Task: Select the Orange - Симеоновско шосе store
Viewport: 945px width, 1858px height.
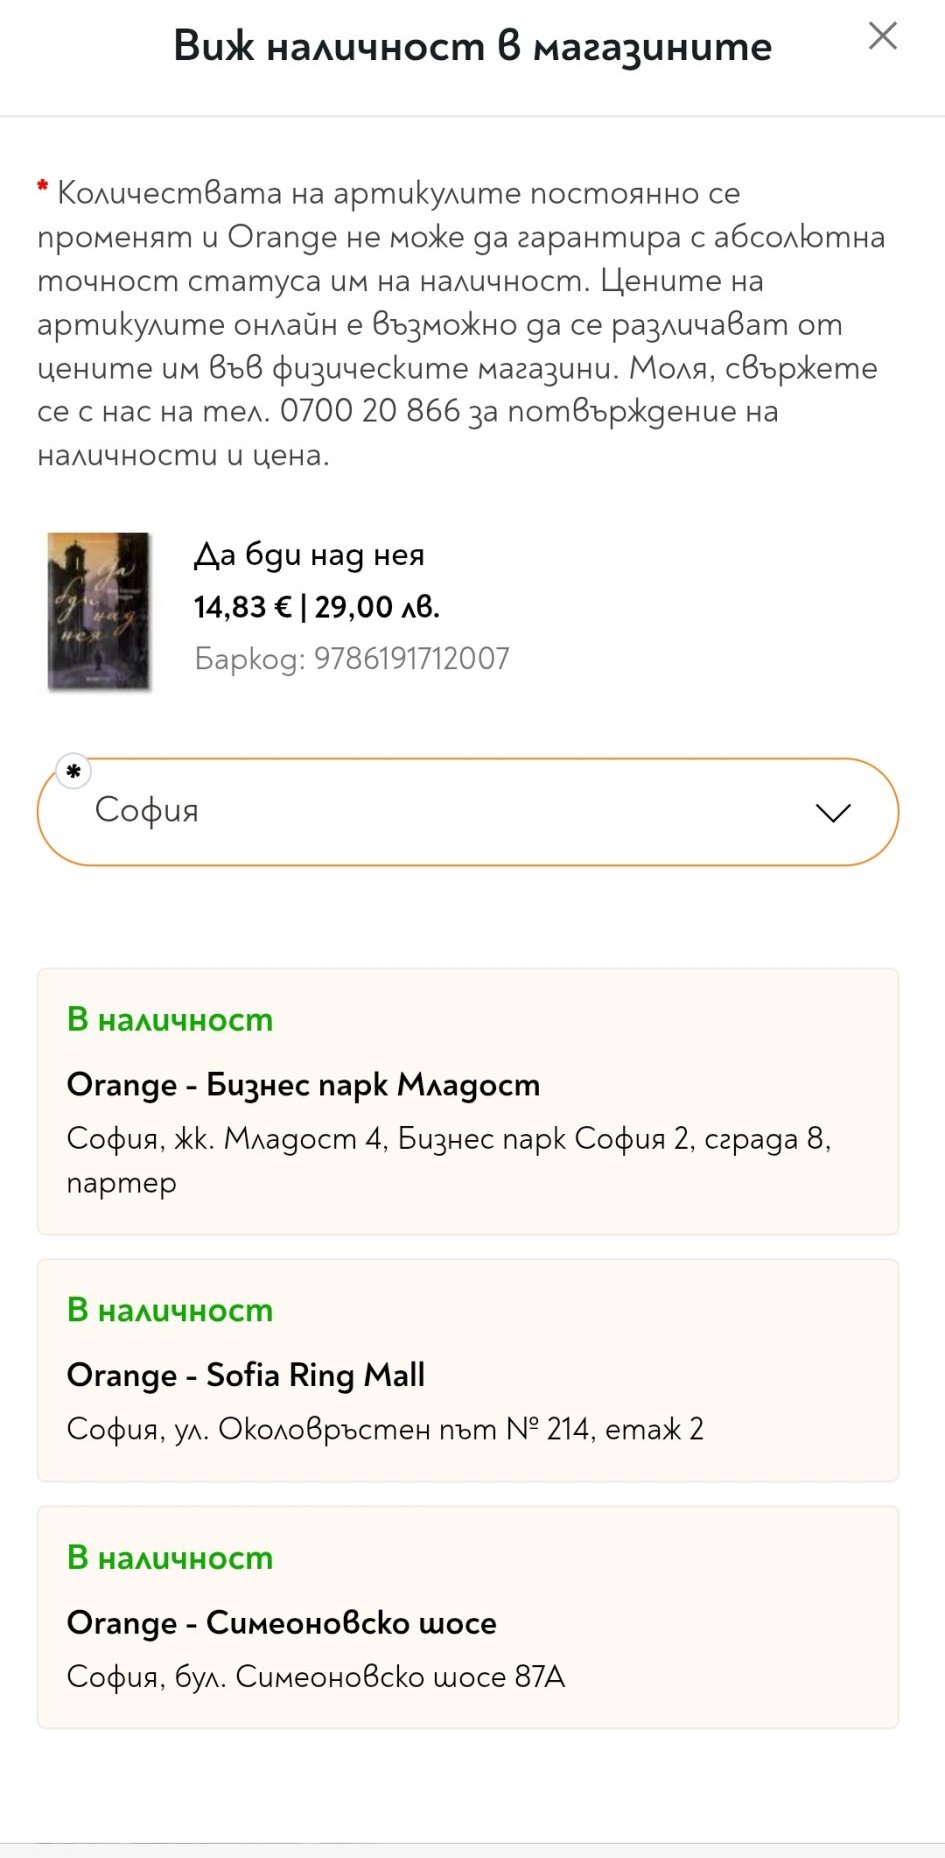Action: [282, 1623]
